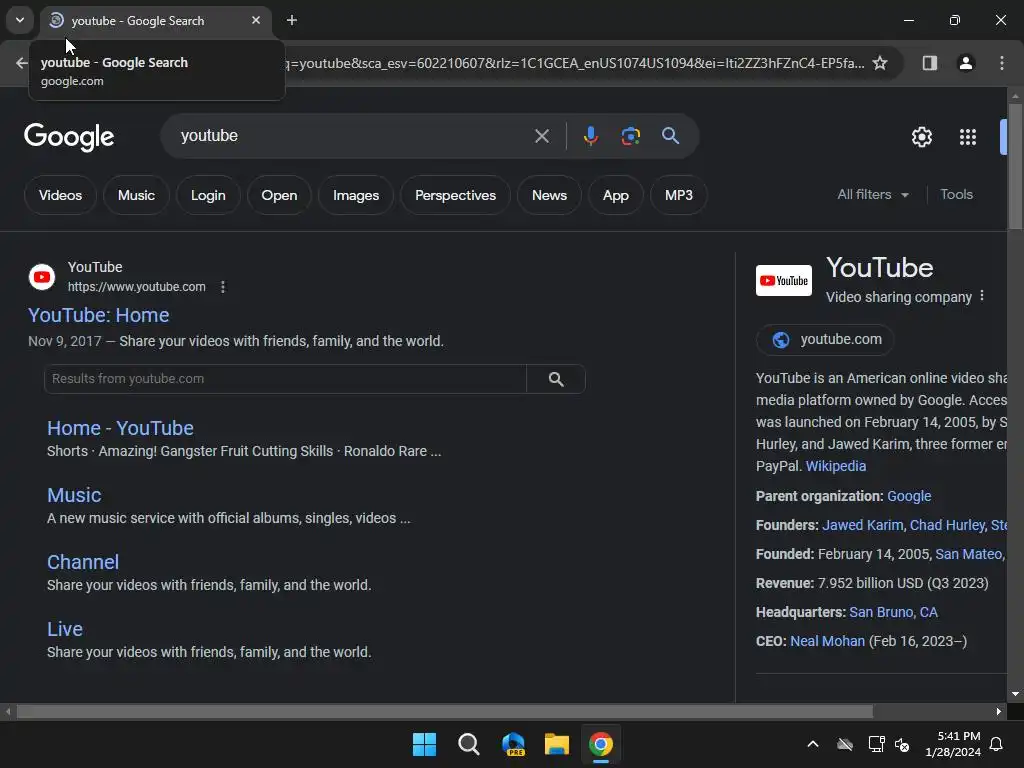Click the youtube.com website button
Screen dimensions: 1024x768
click(x=825, y=340)
